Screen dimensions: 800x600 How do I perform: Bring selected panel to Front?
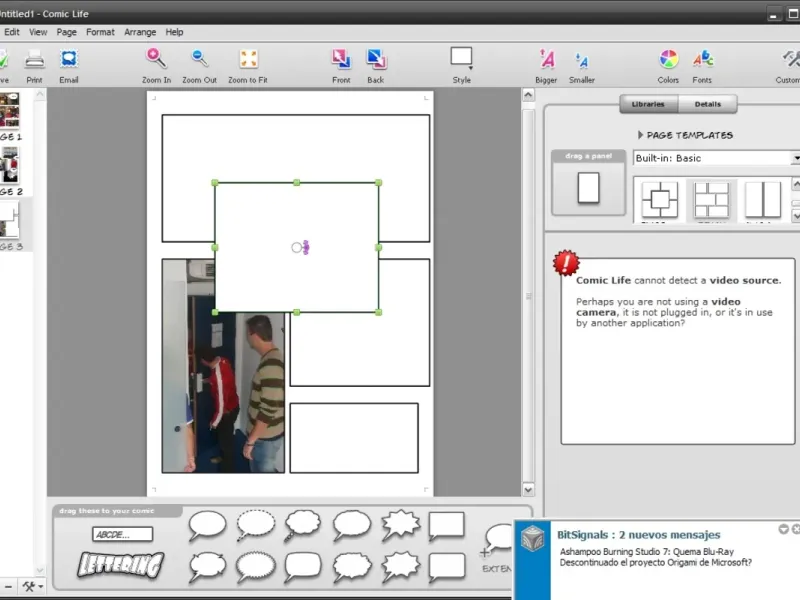pyautogui.click(x=341, y=59)
